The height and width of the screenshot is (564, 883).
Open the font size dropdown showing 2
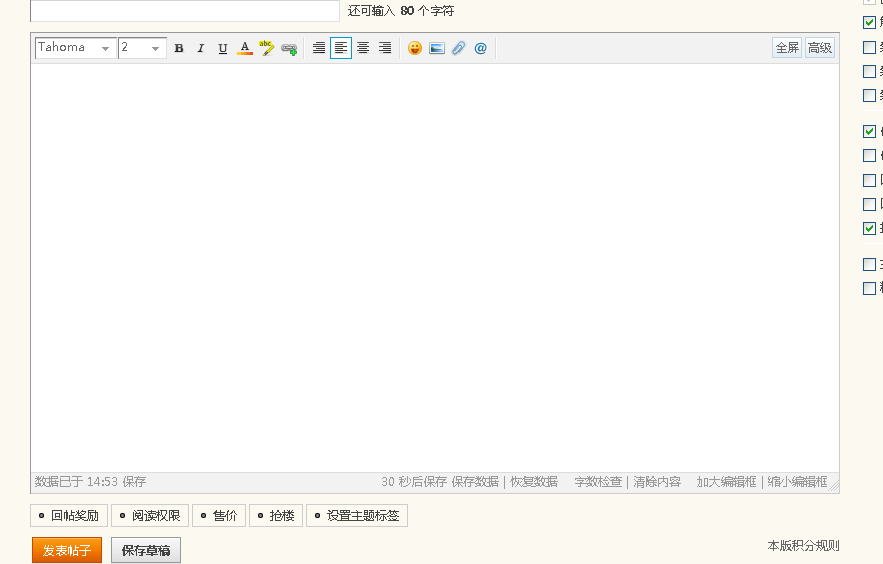[142, 48]
